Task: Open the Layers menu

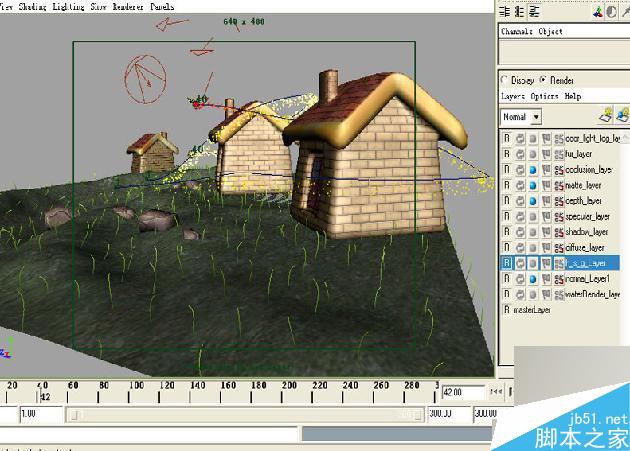Action: 513,96
